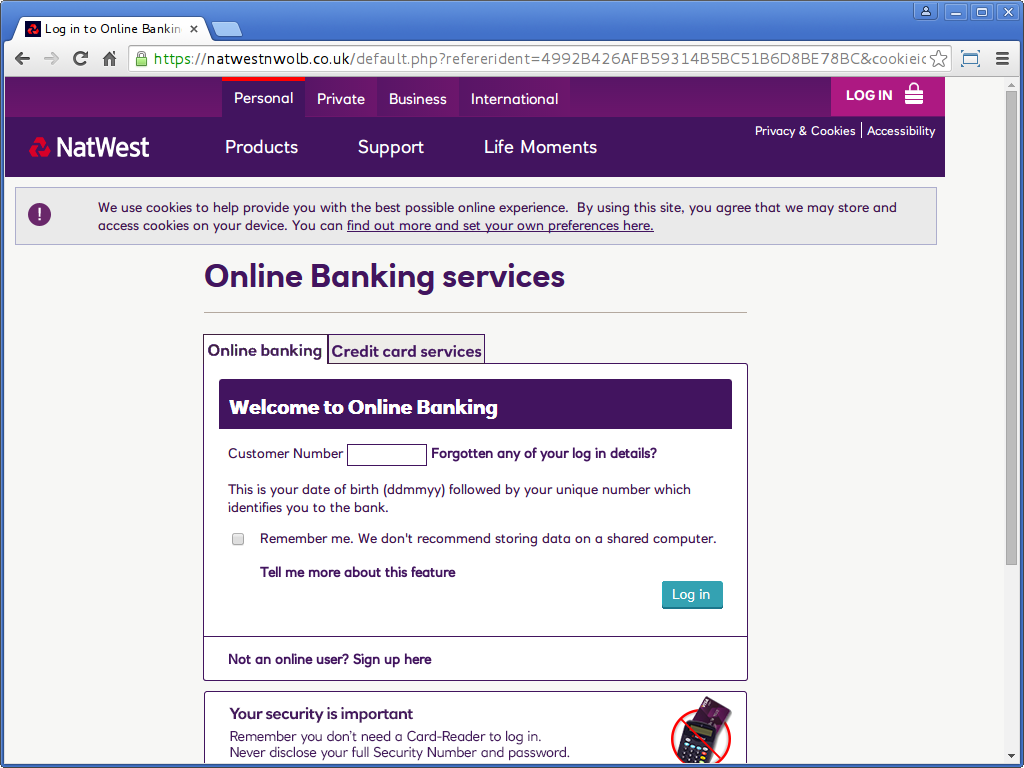Image resolution: width=1024 pixels, height=768 pixels.
Task: Open the browser home page icon
Action: coord(110,59)
